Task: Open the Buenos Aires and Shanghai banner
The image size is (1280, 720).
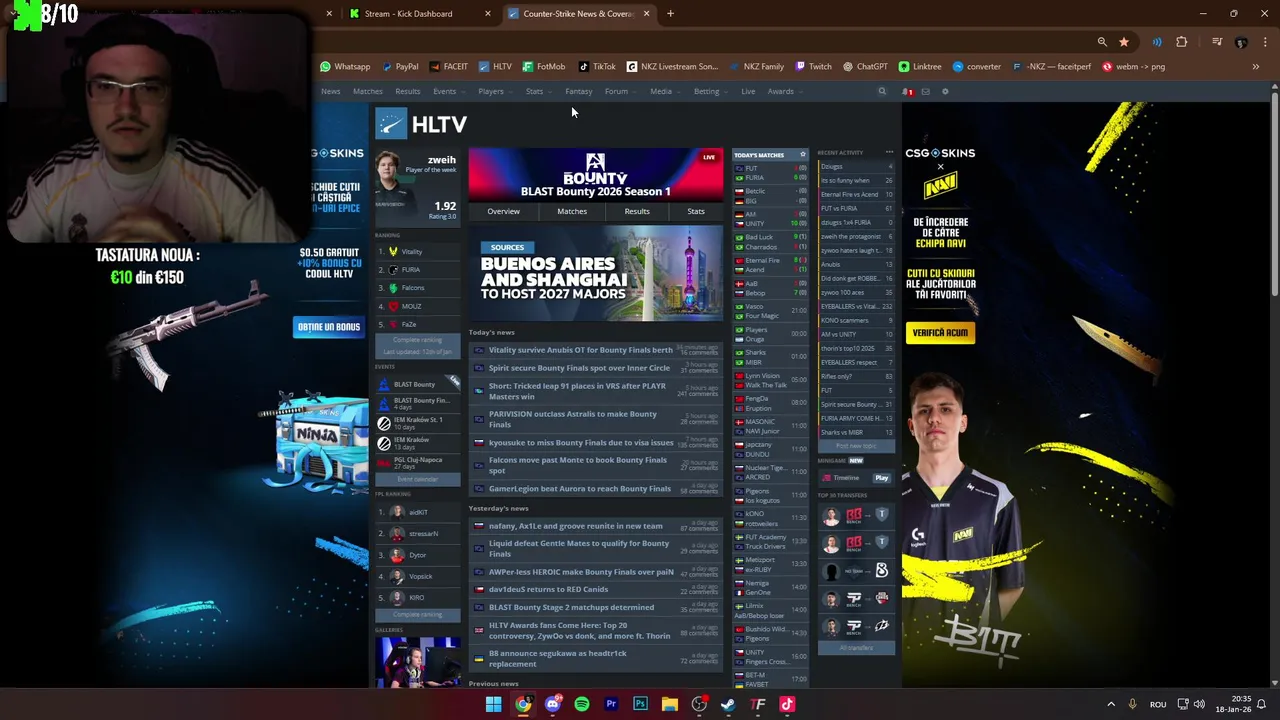Action: (x=595, y=274)
